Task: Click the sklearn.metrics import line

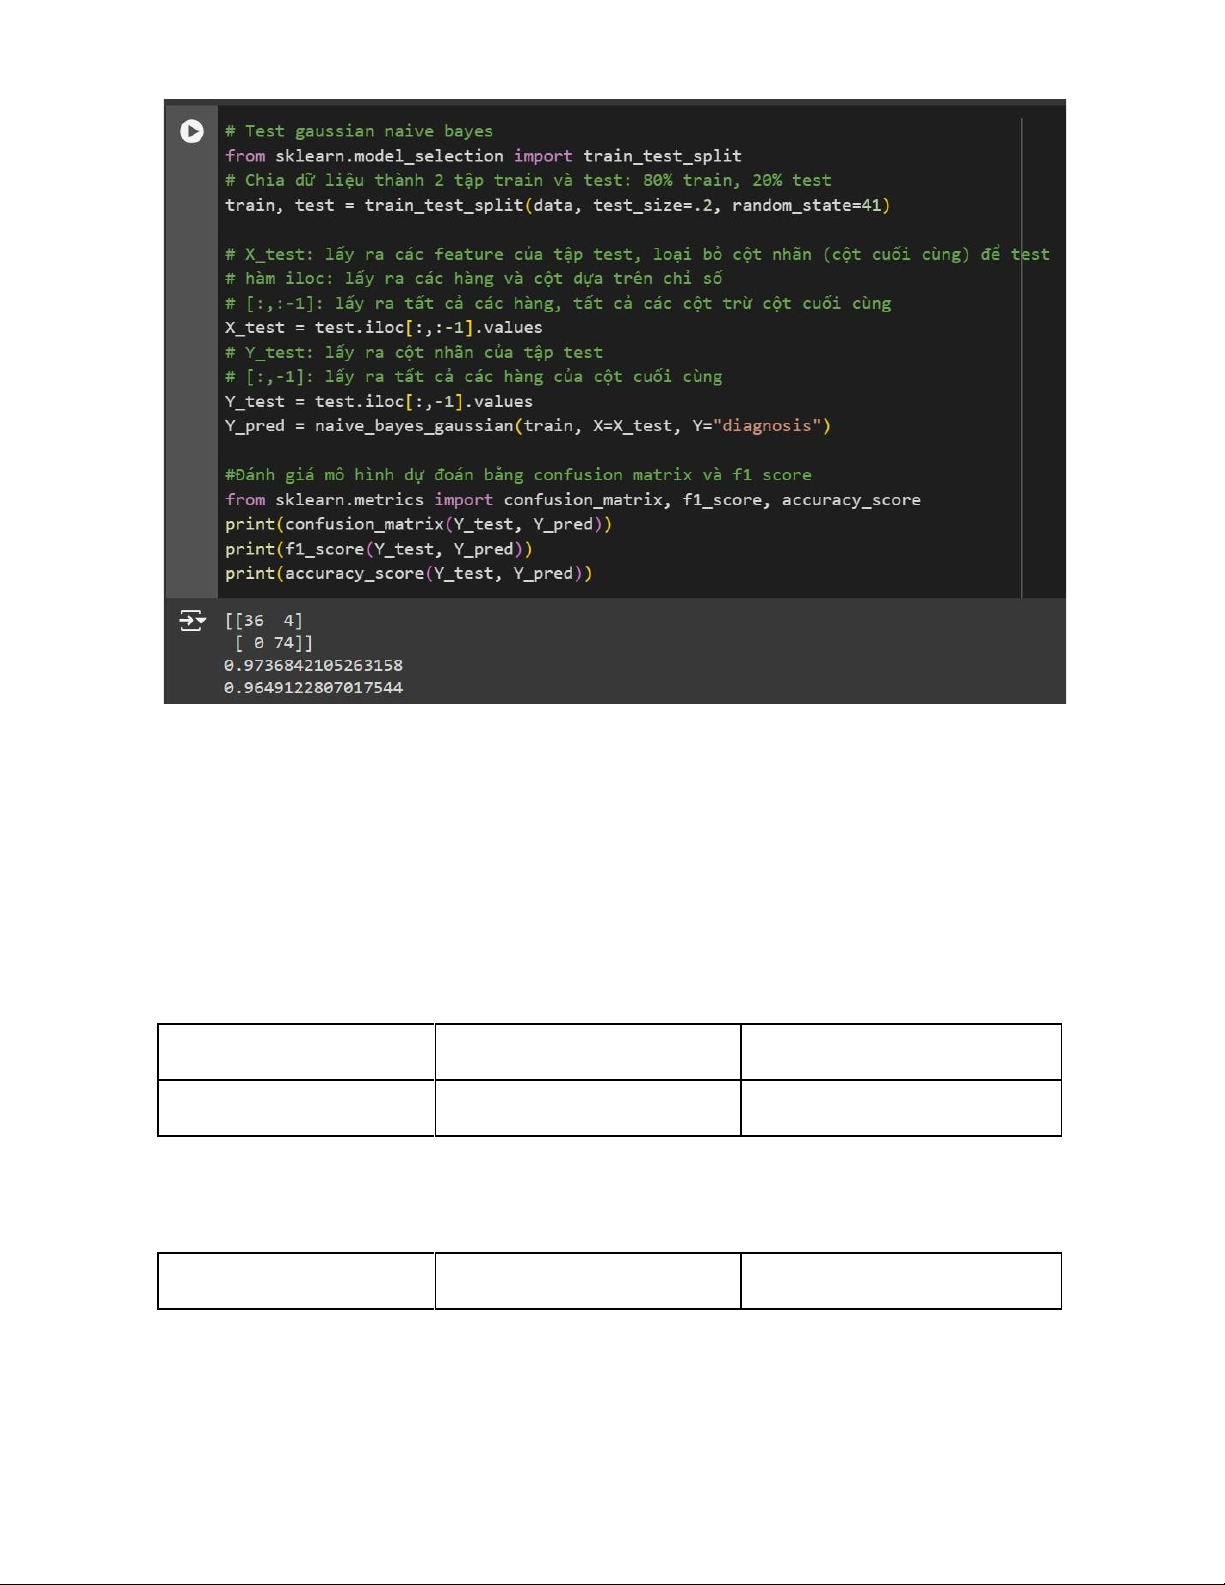Action: (573, 499)
